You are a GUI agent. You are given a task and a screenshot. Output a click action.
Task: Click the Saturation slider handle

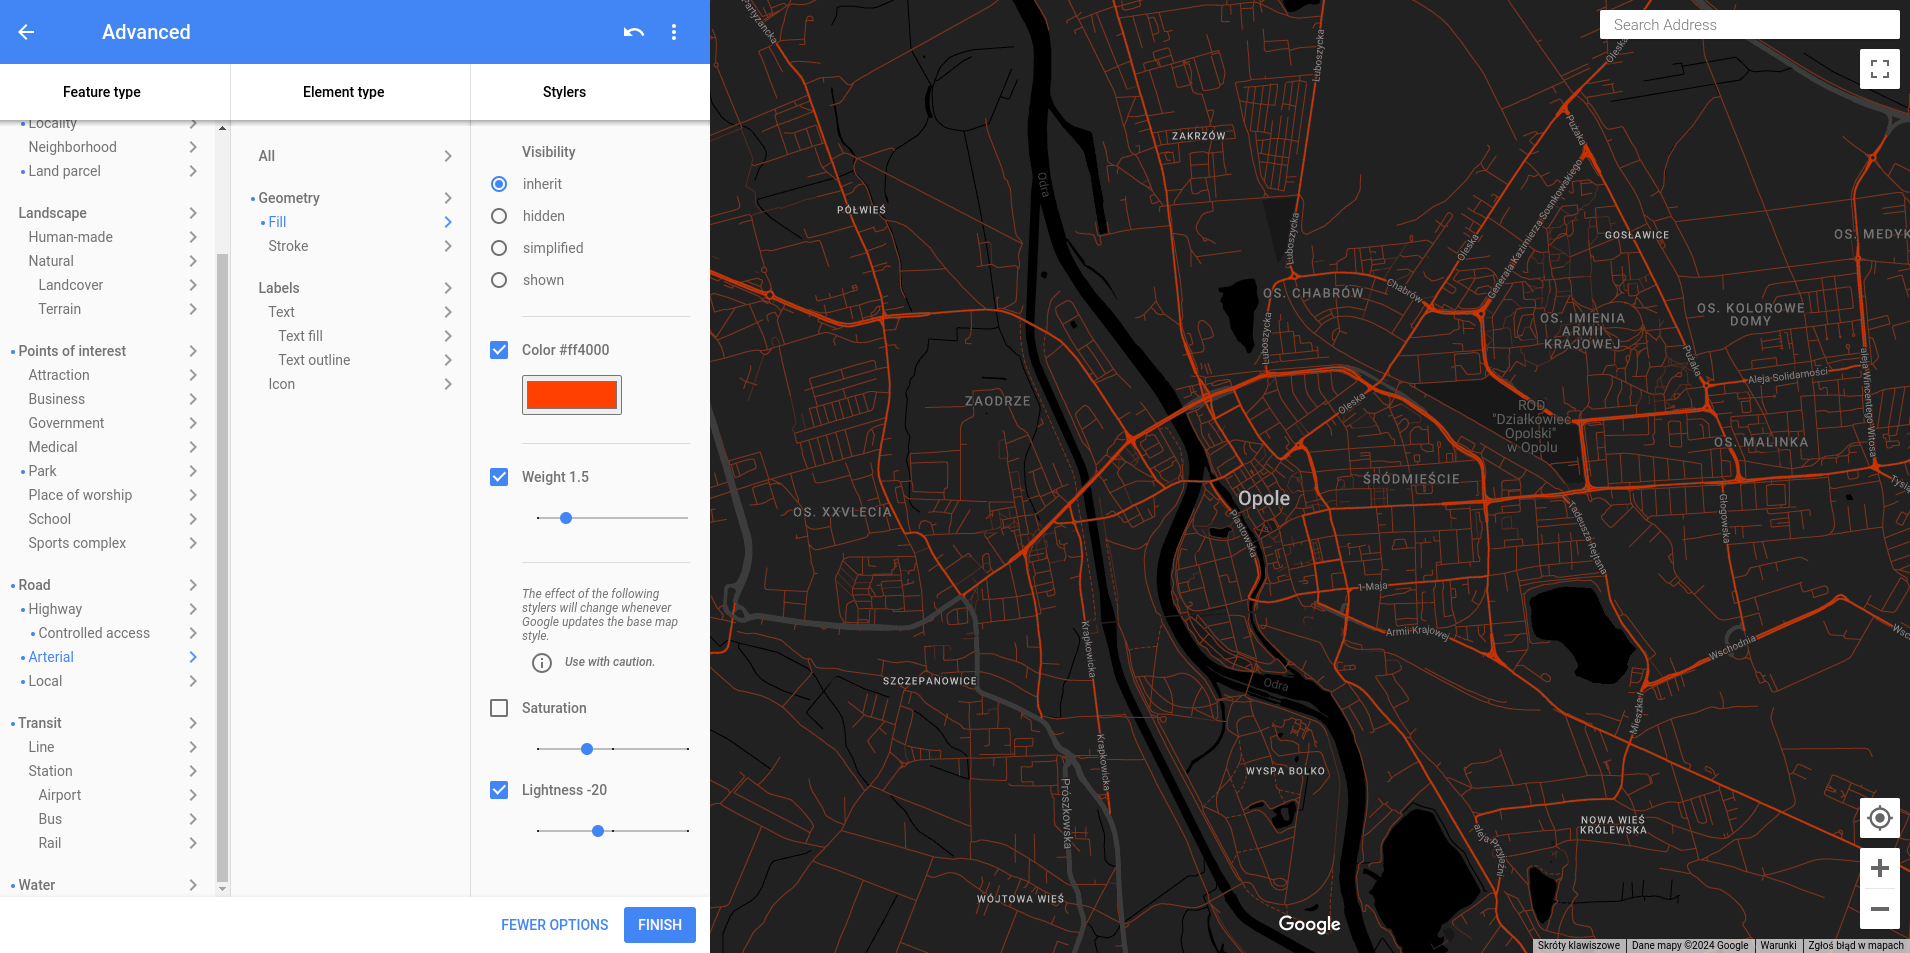coord(587,749)
